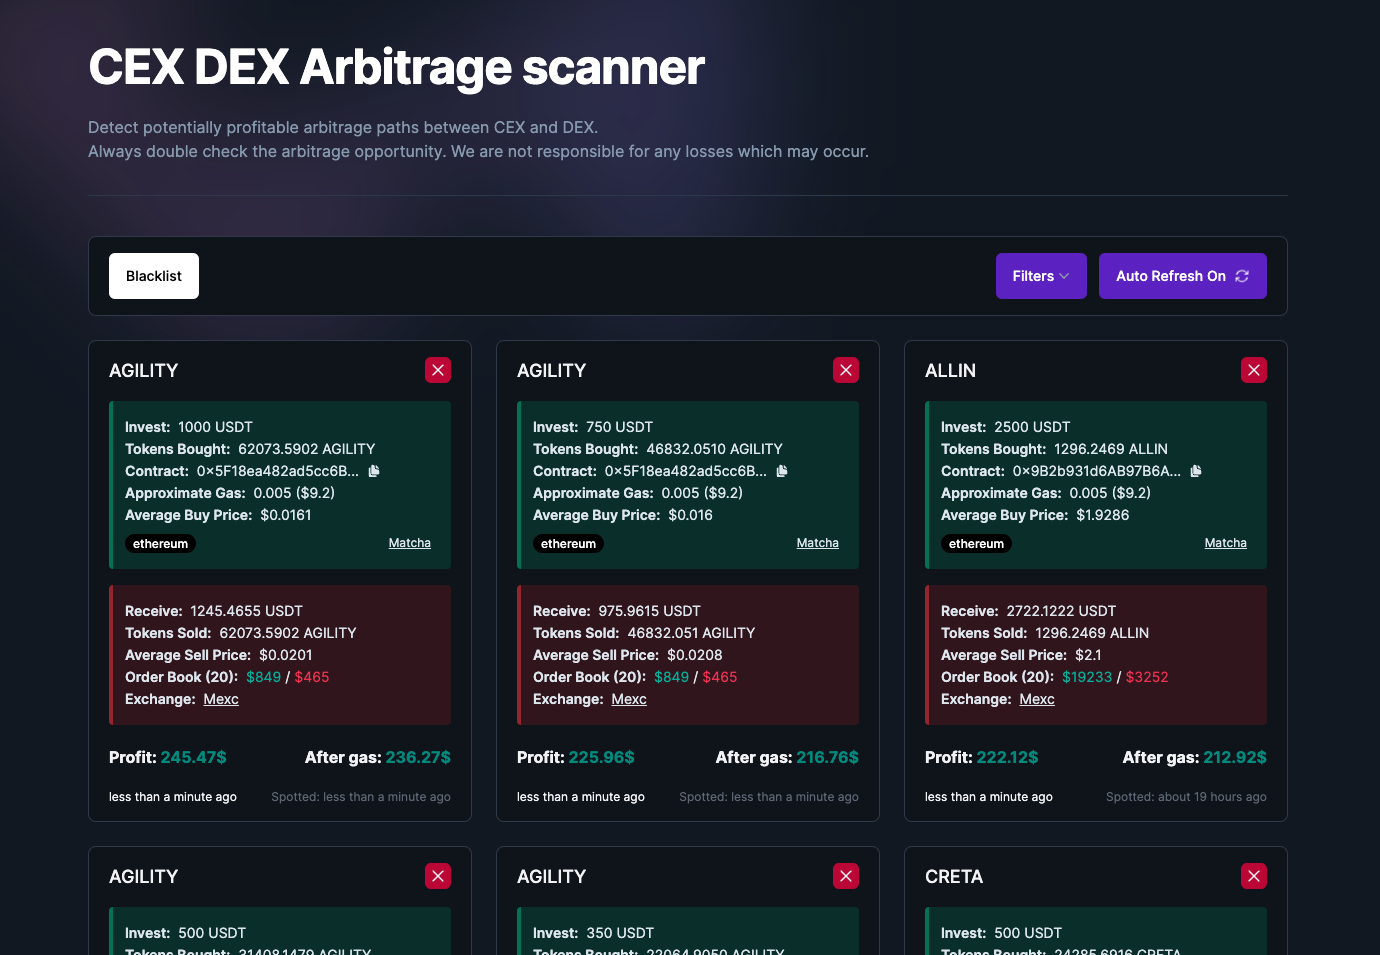Visit Mexc exchange from ALLIN card

point(1037,699)
